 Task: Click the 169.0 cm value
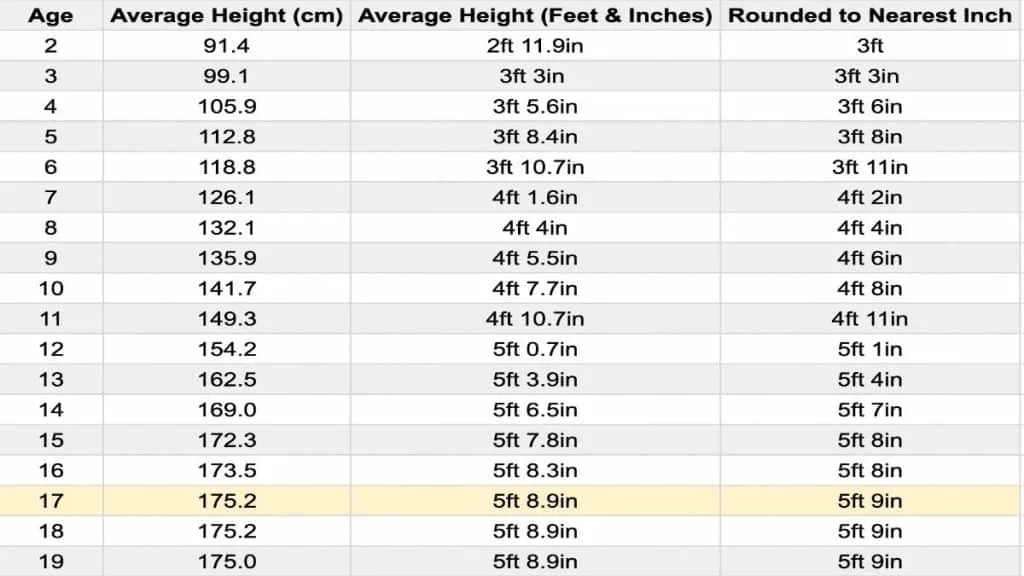(x=226, y=410)
